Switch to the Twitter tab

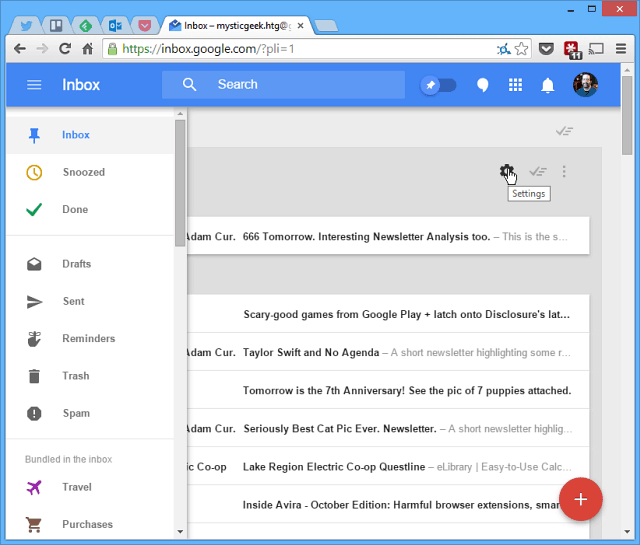coord(26,26)
